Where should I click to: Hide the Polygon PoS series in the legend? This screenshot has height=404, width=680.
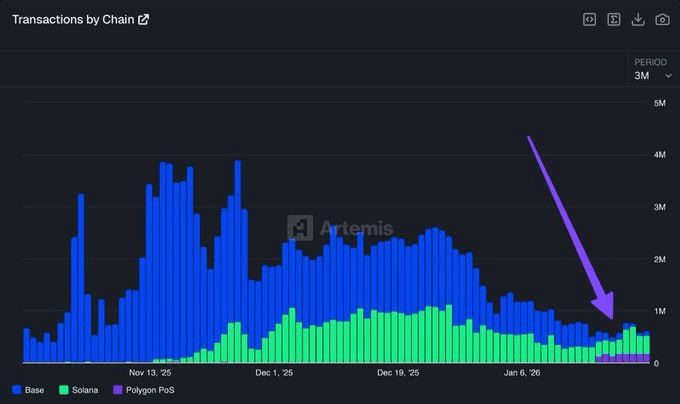coord(149,389)
